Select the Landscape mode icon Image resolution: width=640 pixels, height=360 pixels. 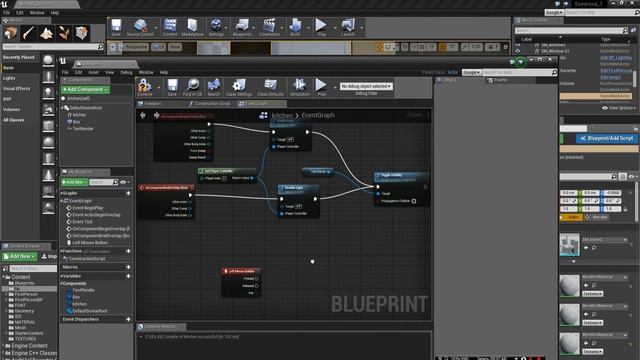pos(46,33)
